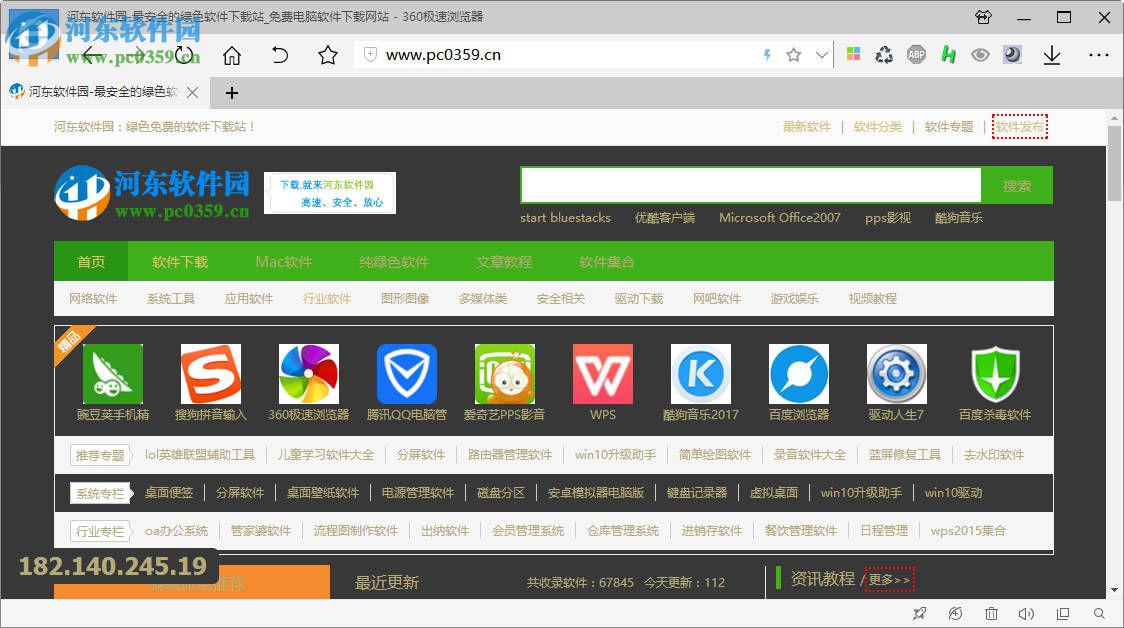
Task: Open the colorful apps grid icon on the toolbar
Action: pyautogui.click(x=853, y=55)
